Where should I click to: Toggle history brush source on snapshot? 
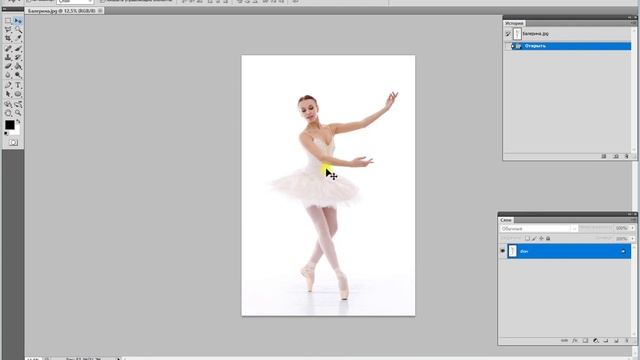click(x=507, y=34)
